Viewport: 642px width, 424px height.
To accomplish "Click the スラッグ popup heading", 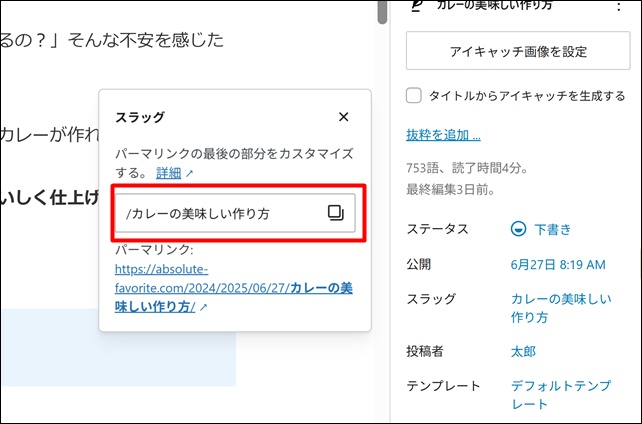I will [x=141, y=117].
